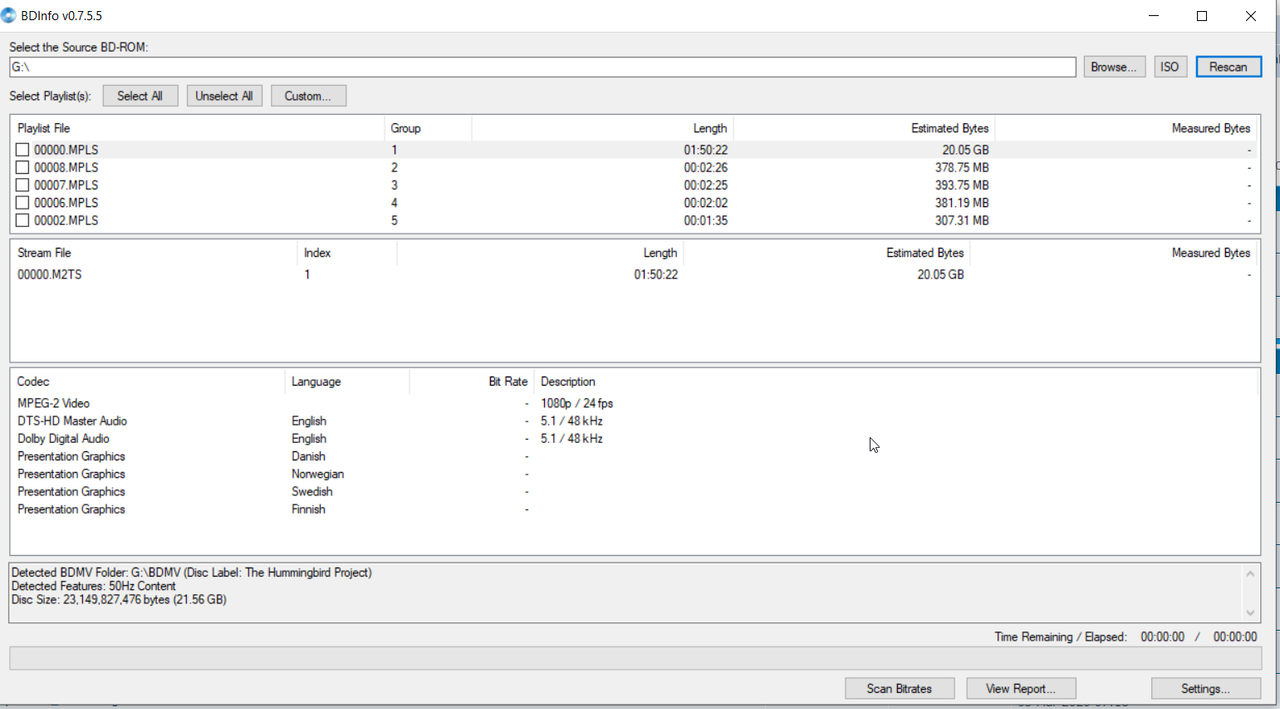Check the 00000.MPLS playlist checkbox
The image size is (1280, 709).
22,150
